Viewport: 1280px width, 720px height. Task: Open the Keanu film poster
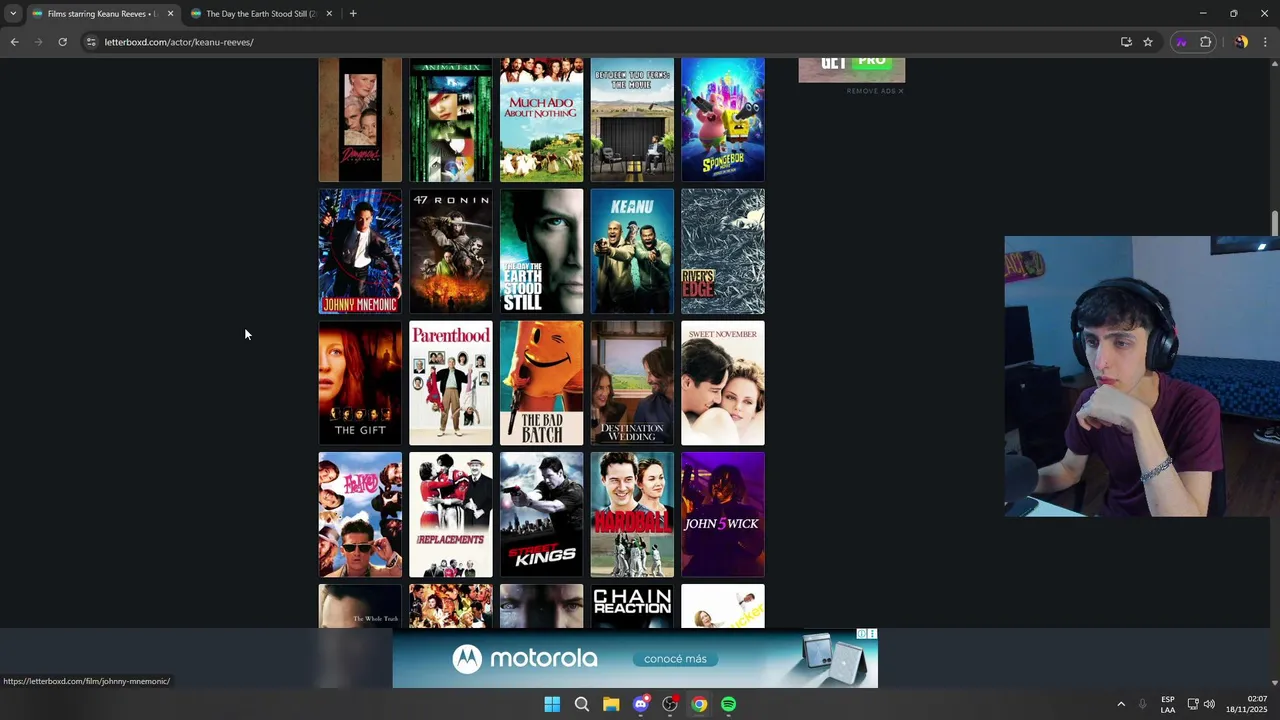pos(632,251)
